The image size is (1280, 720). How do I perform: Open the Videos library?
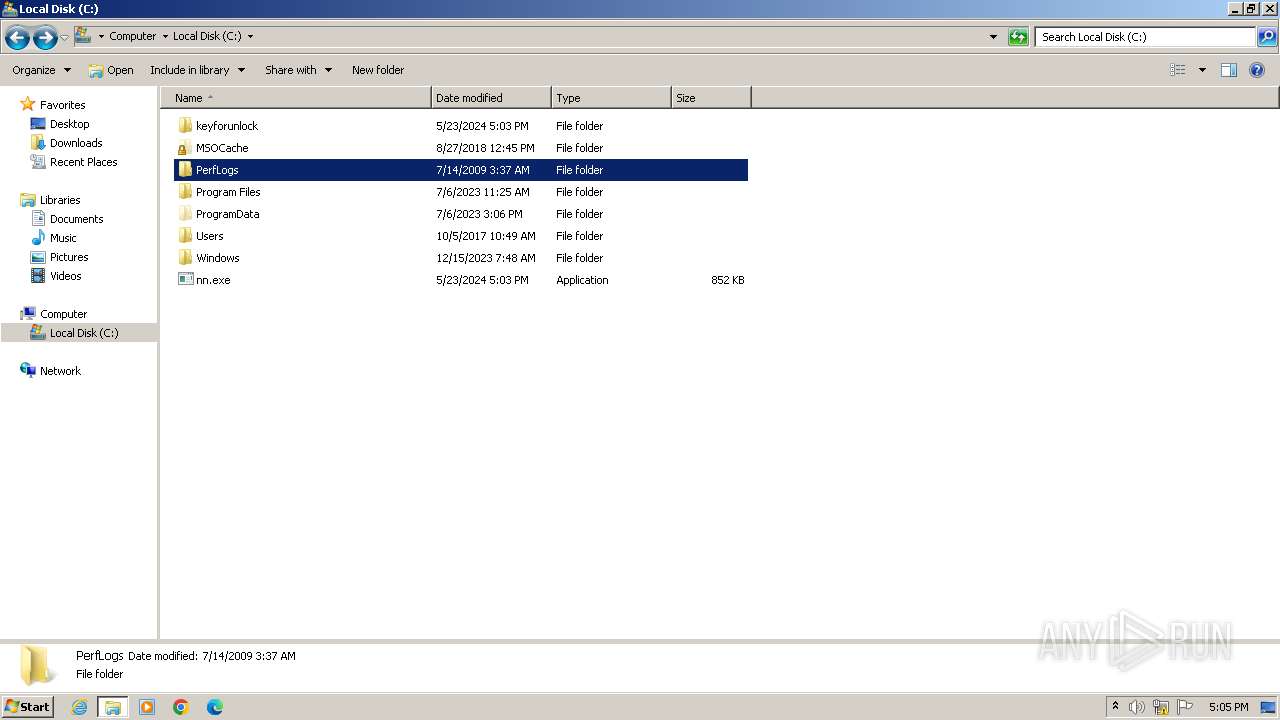(65, 276)
